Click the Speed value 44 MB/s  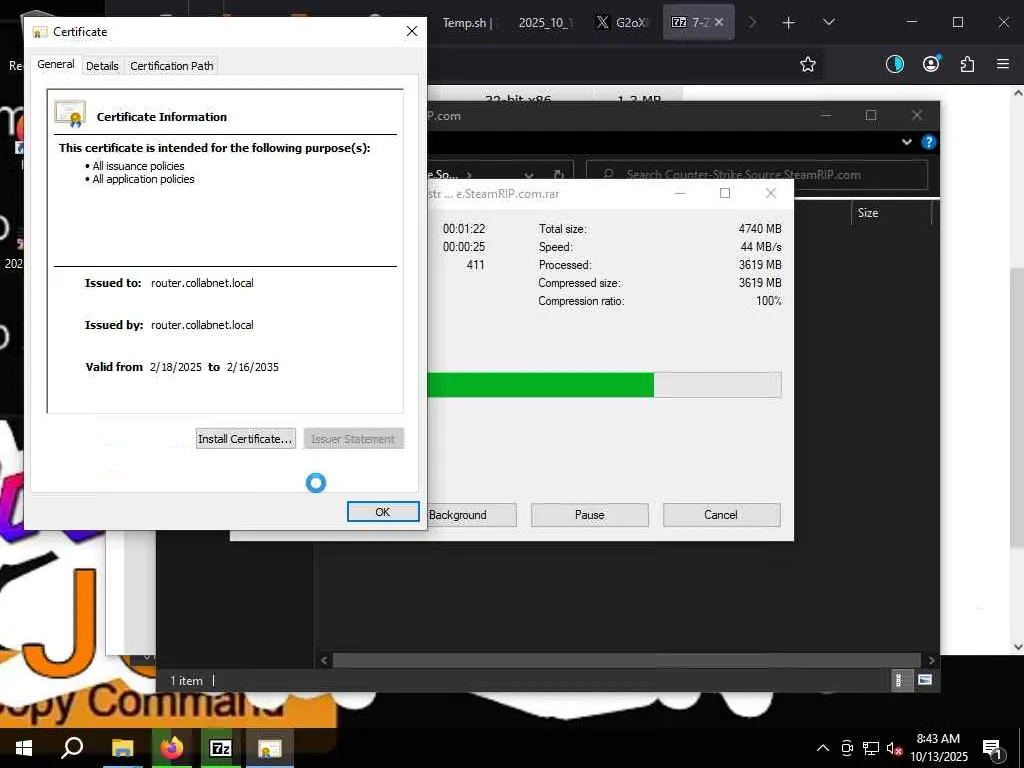761,247
